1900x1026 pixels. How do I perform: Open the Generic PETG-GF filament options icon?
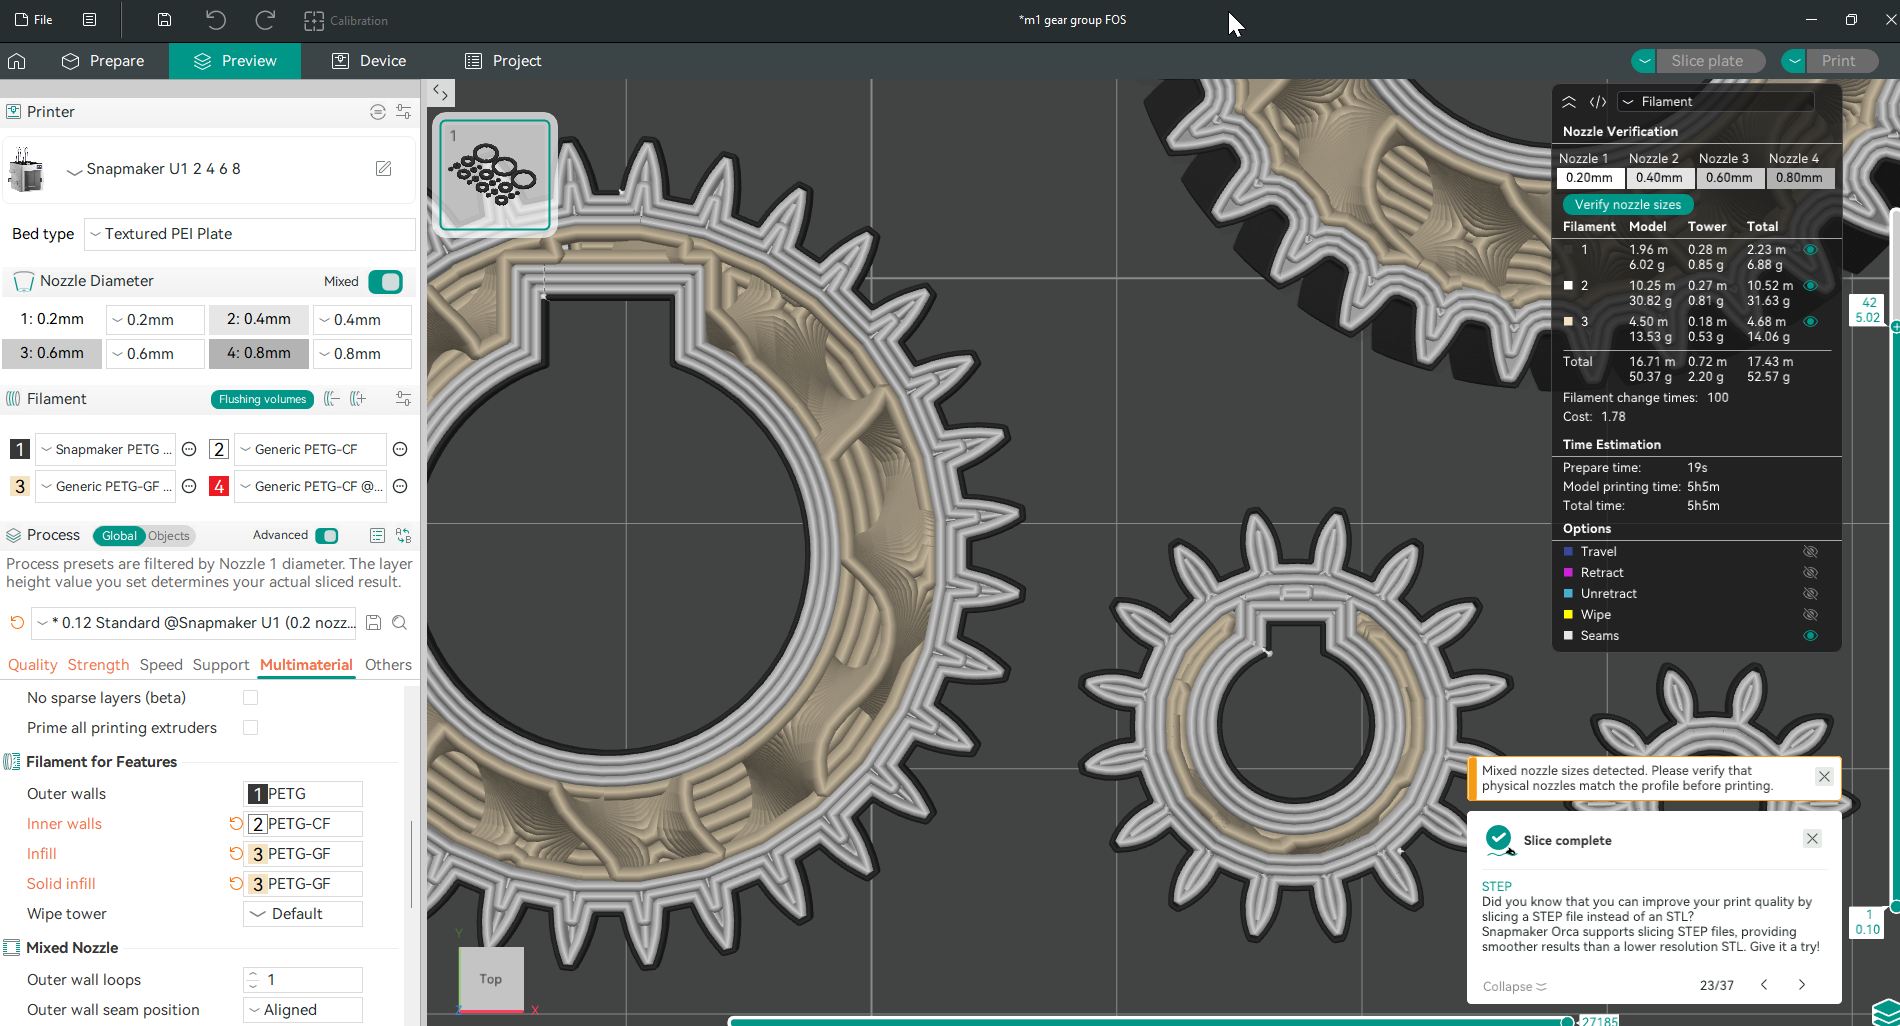tap(189, 487)
